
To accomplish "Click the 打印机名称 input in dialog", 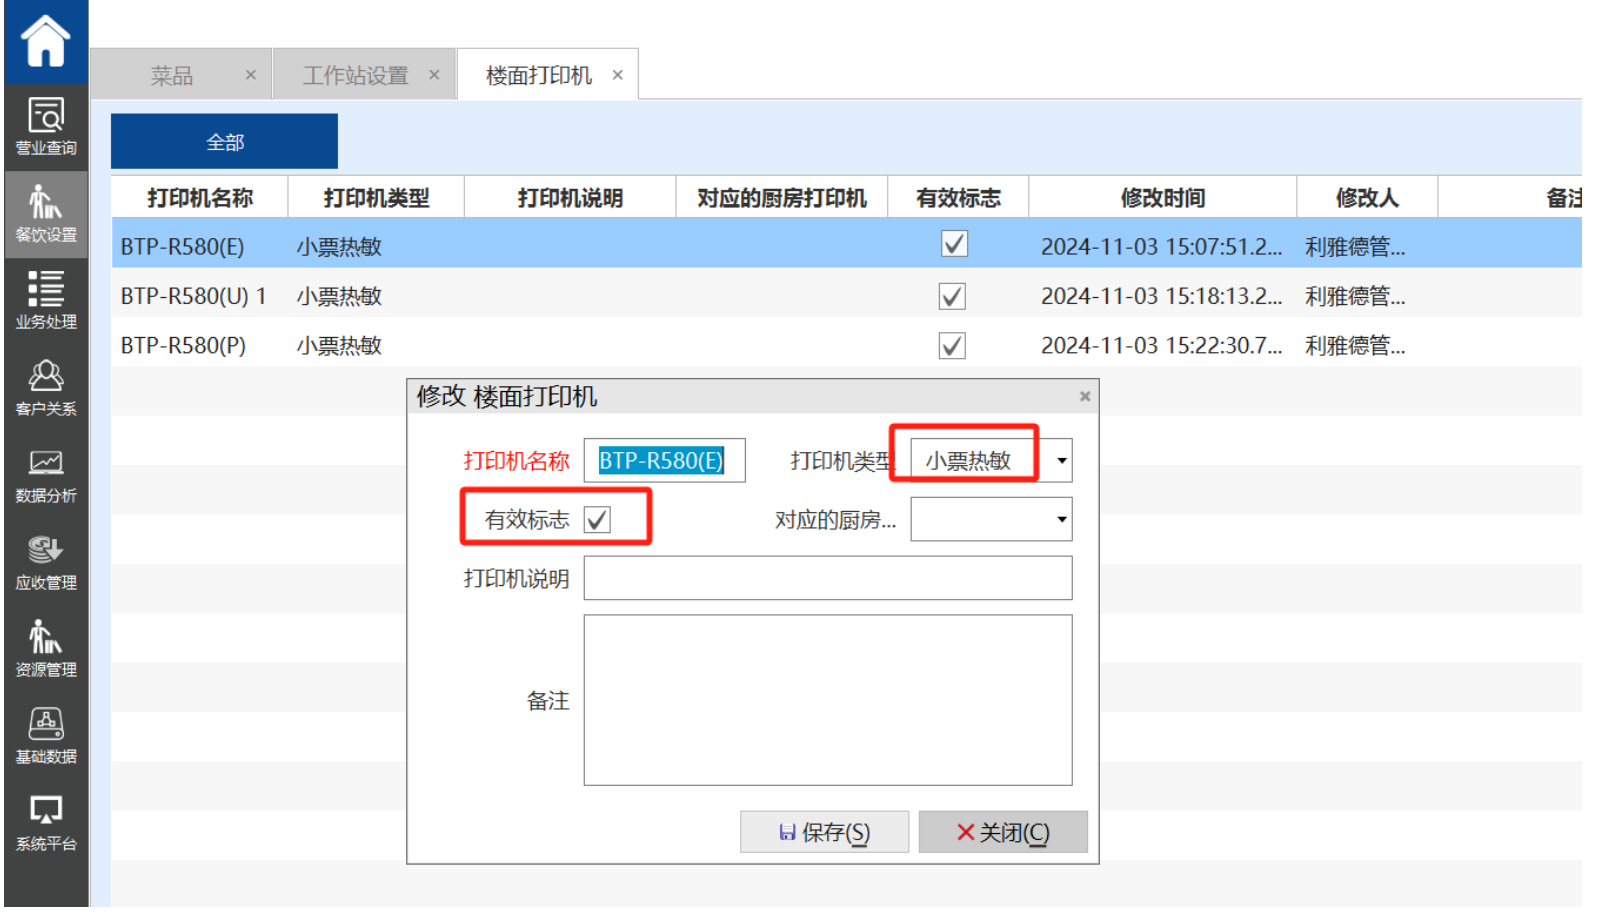I will tap(664, 460).
